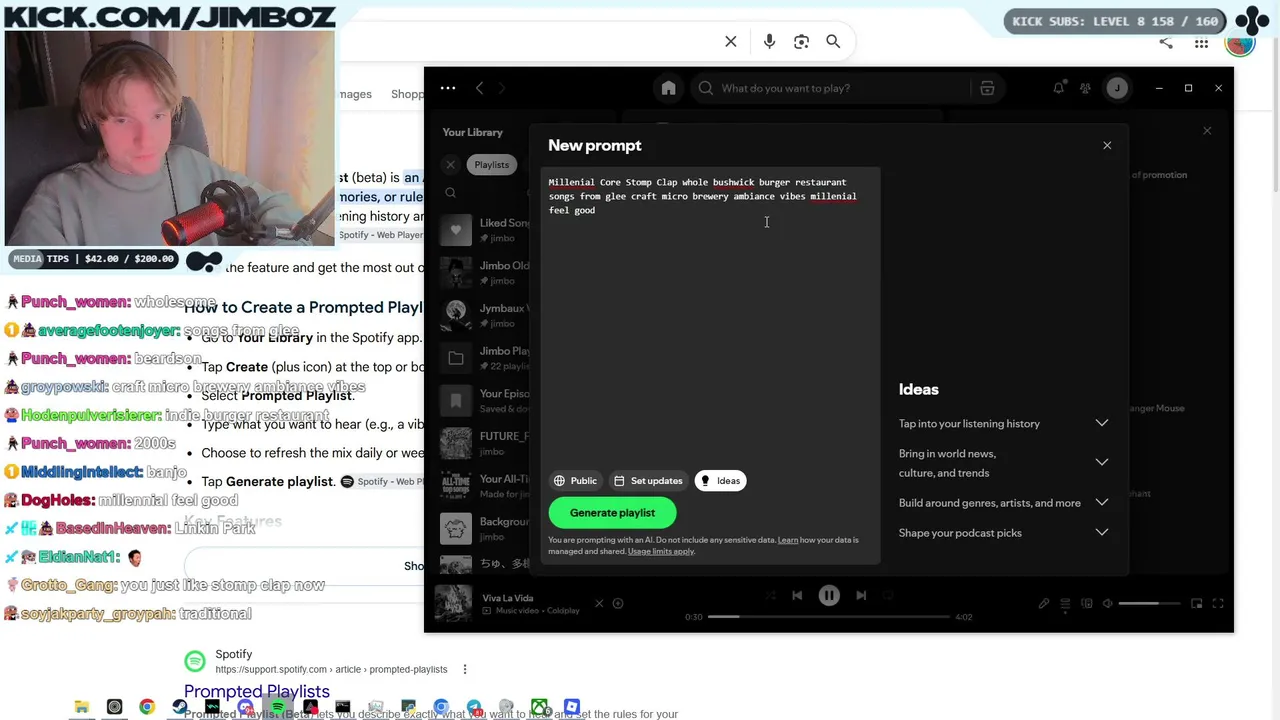Open more options for Spotify search result
This screenshot has width=1280, height=720.
tap(464, 669)
